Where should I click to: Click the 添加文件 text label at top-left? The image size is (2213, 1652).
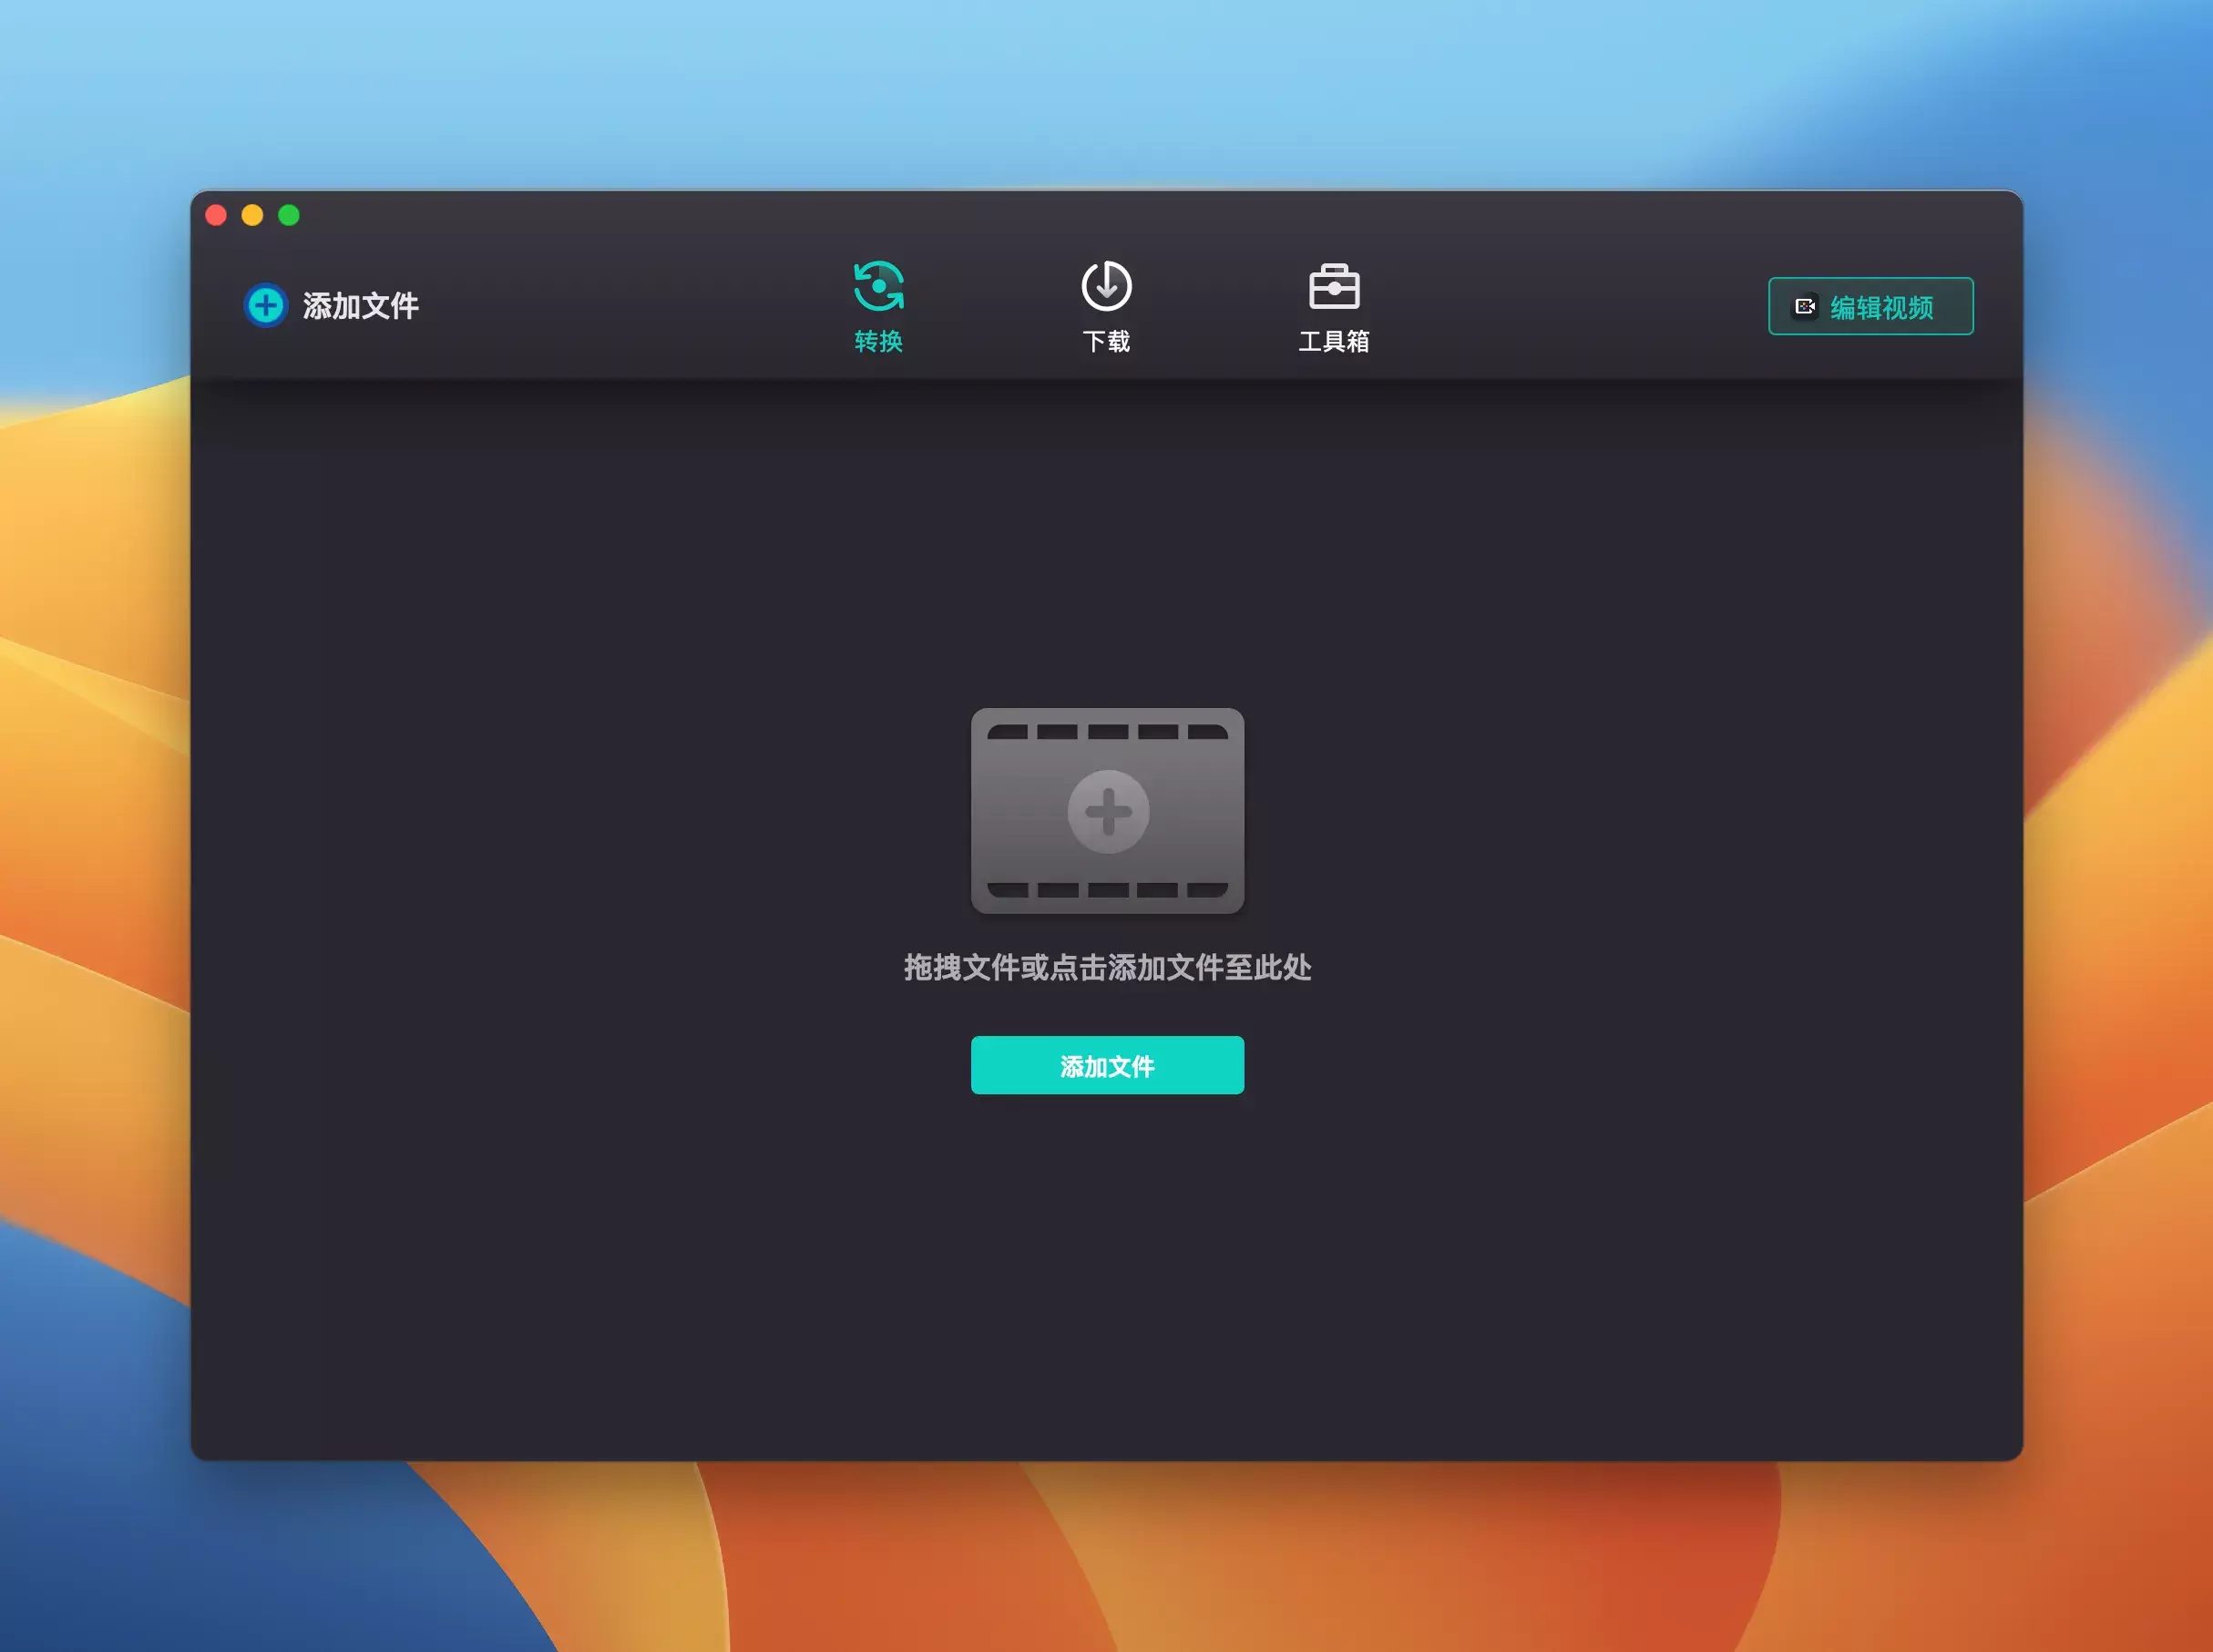point(360,306)
